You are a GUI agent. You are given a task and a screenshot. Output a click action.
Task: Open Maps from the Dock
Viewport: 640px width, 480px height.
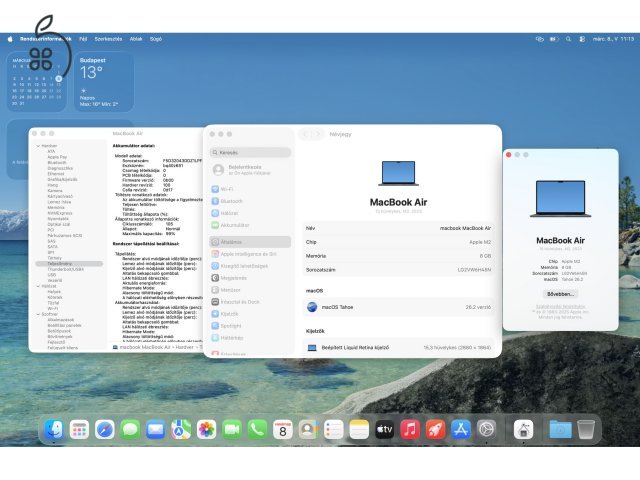coord(181,429)
